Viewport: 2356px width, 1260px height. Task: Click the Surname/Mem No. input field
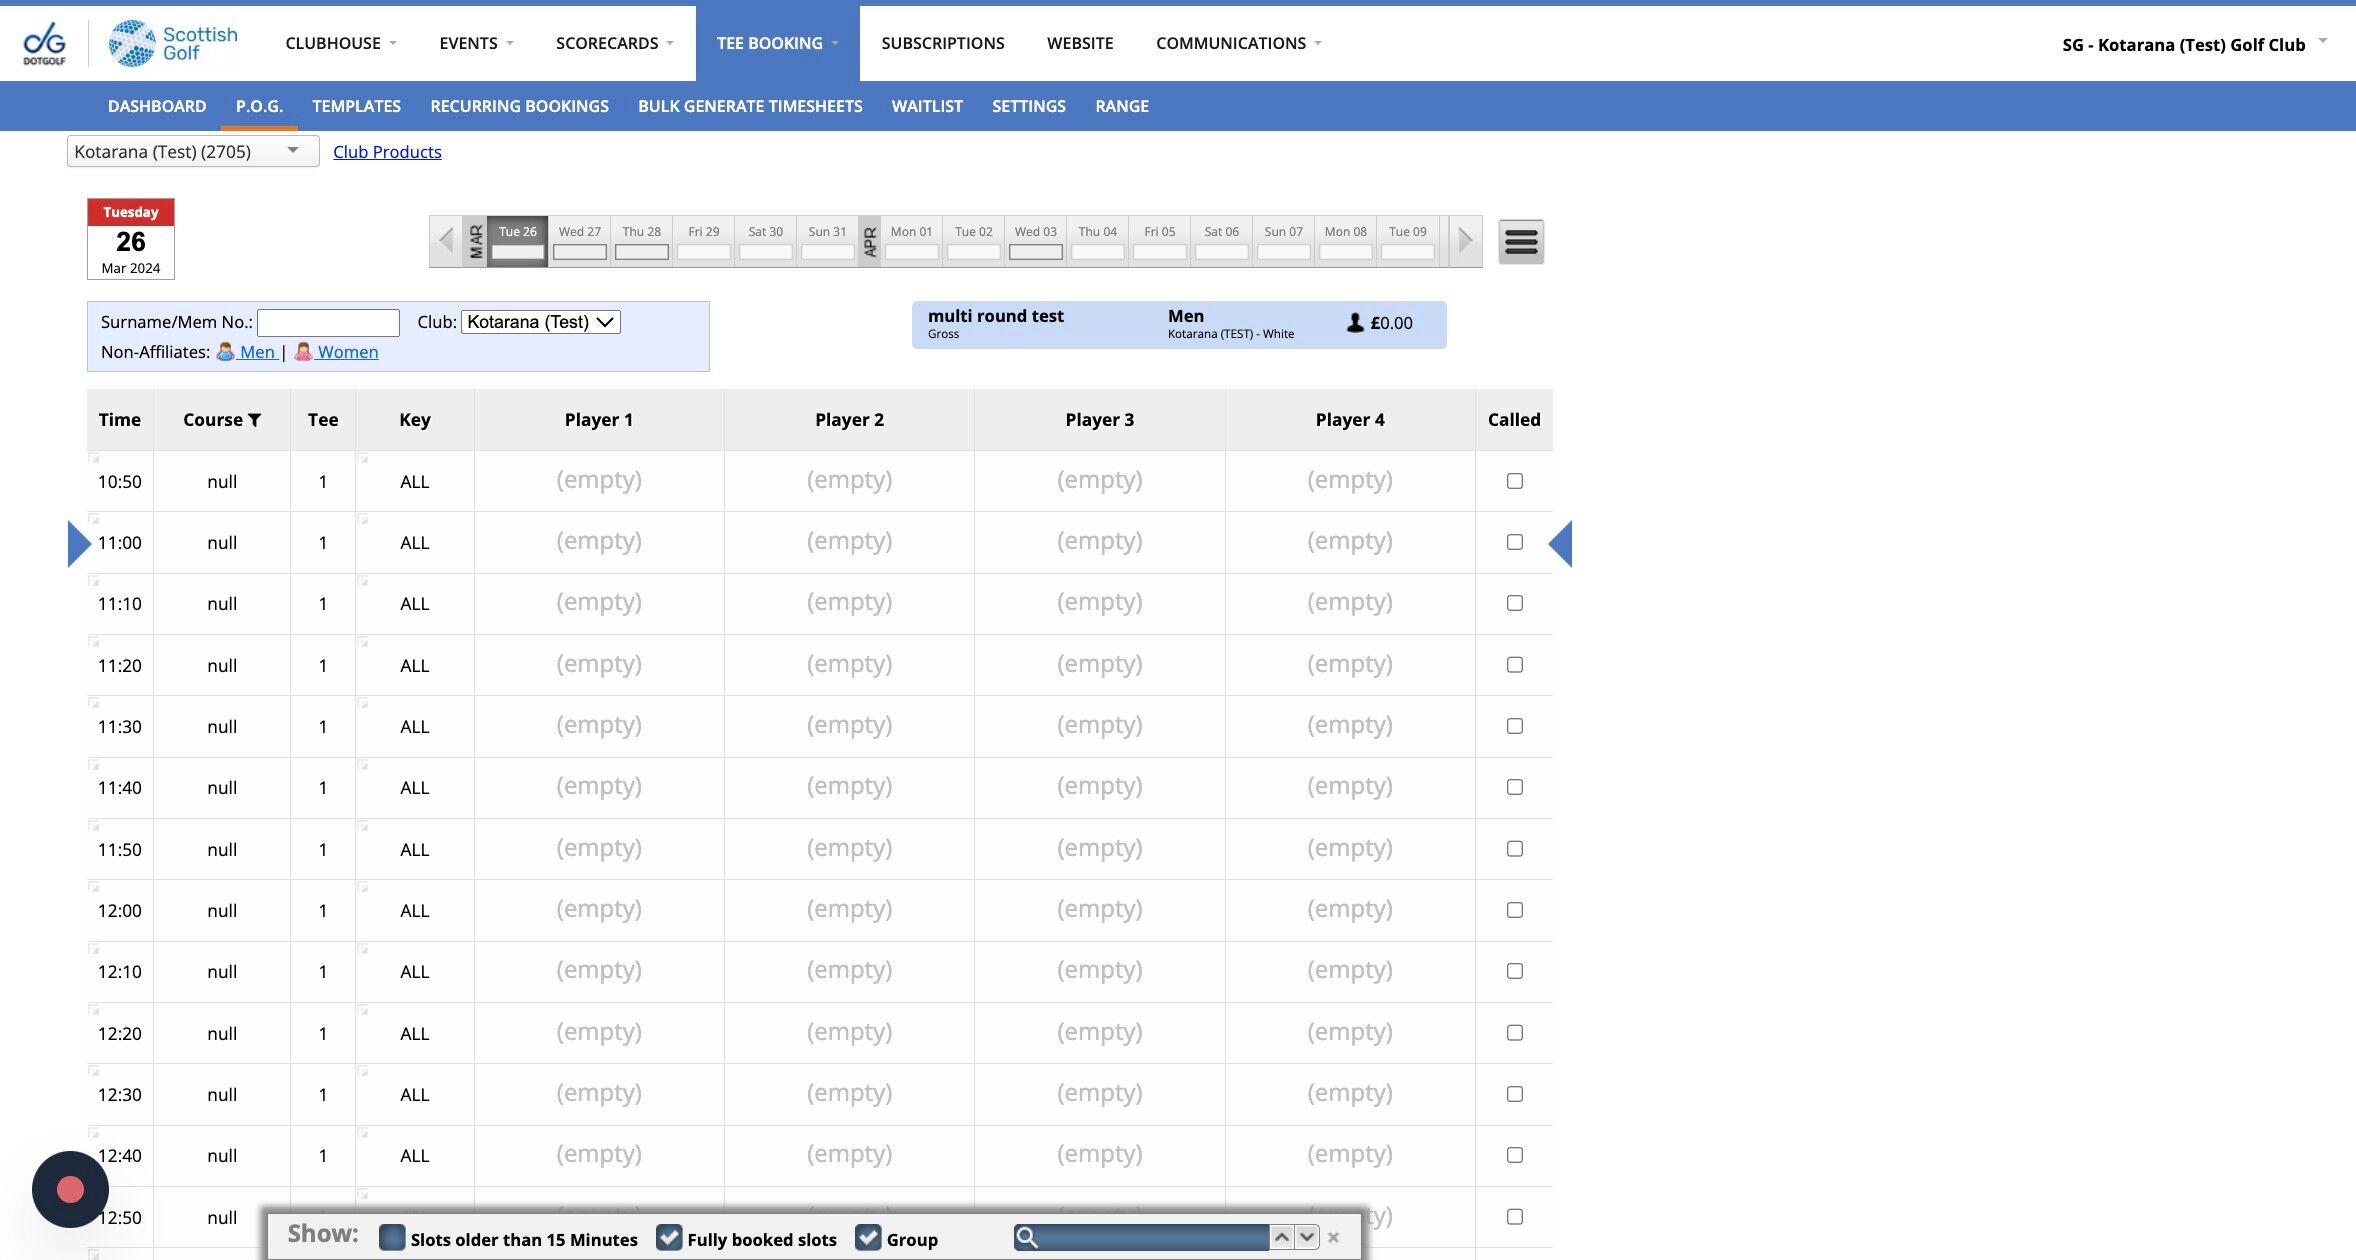point(328,322)
